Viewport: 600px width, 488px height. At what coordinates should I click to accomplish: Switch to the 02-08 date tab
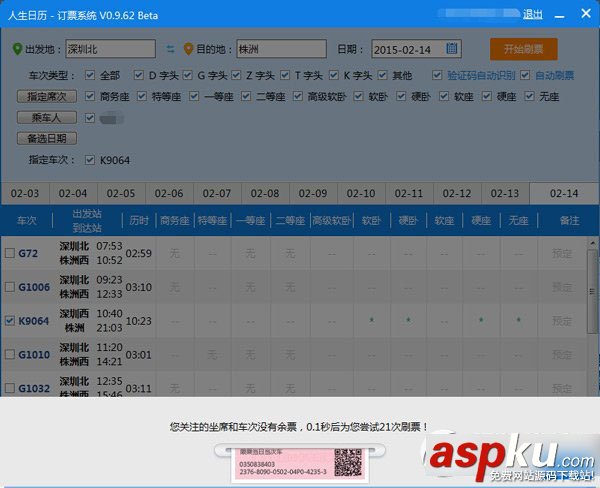point(265,193)
